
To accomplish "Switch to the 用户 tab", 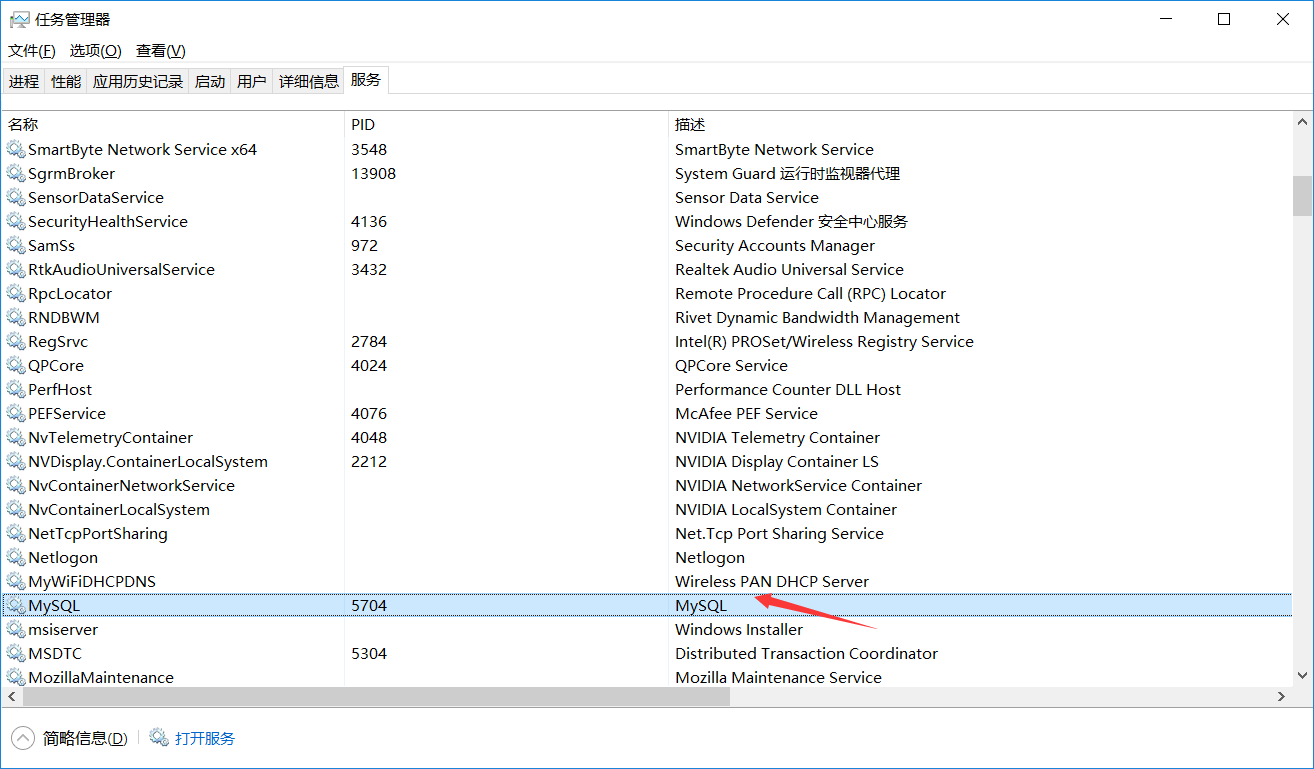I will [x=252, y=82].
